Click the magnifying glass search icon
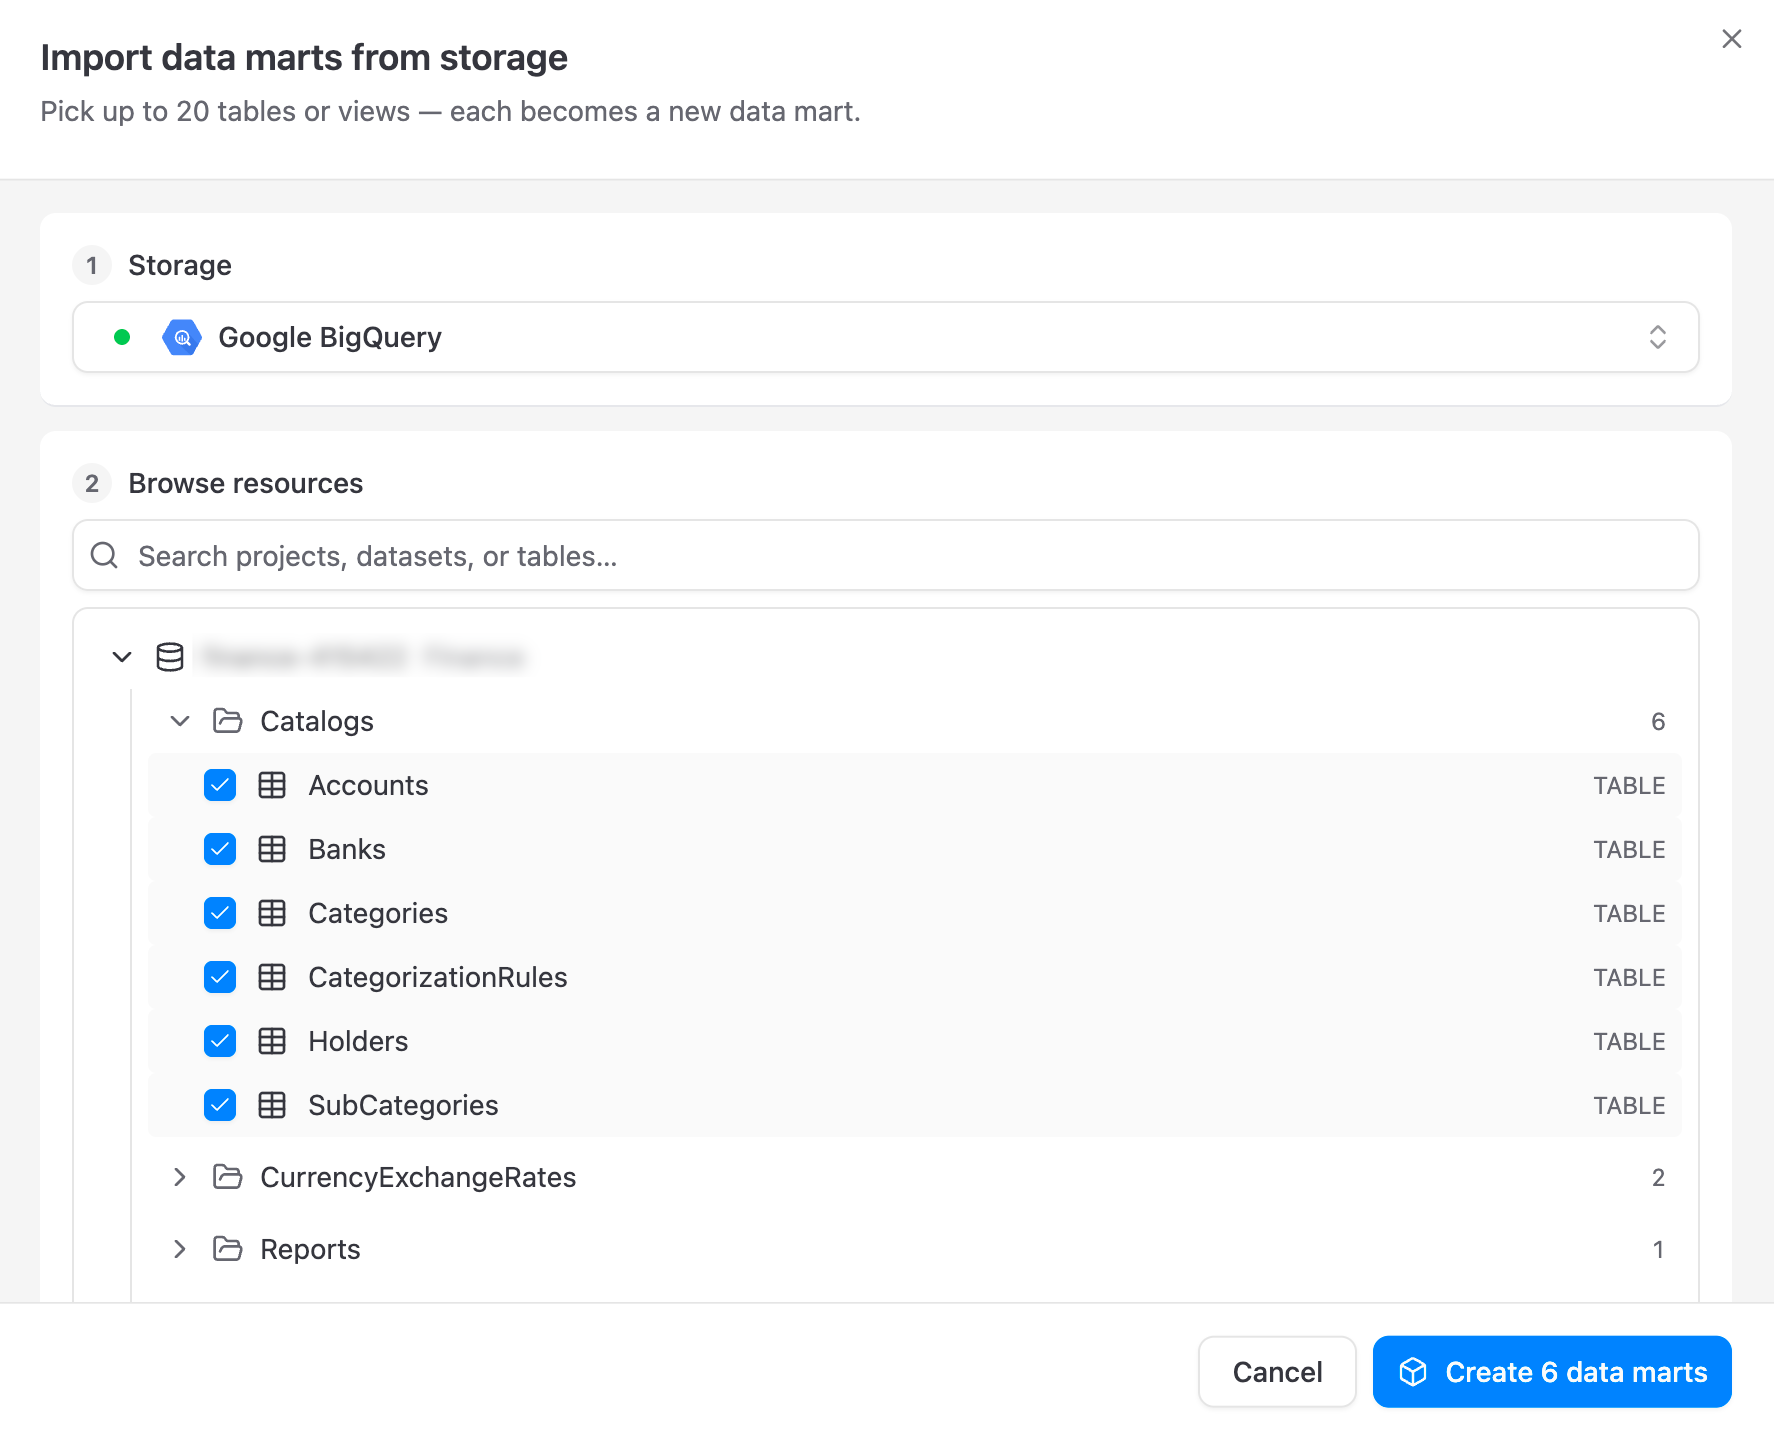This screenshot has width=1774, height=1434. (x=104, y=555)
